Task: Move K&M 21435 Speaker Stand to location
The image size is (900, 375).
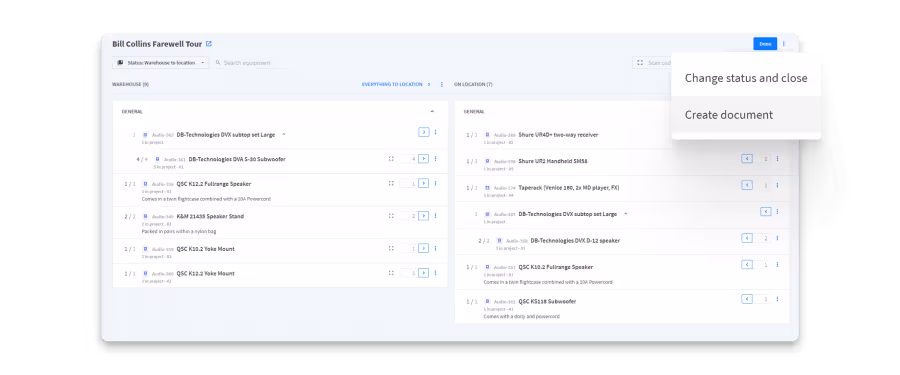Action: click(424, 216)
